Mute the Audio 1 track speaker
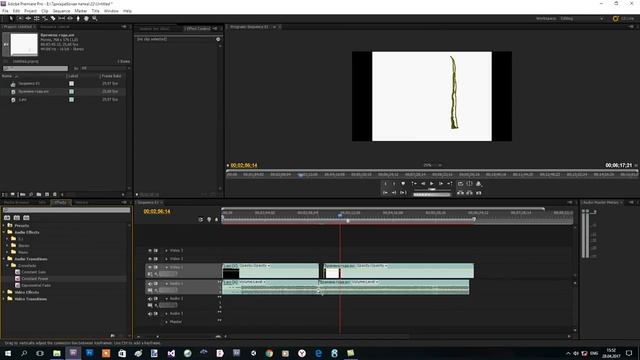 pyautogui.click(x=150, y=284)
